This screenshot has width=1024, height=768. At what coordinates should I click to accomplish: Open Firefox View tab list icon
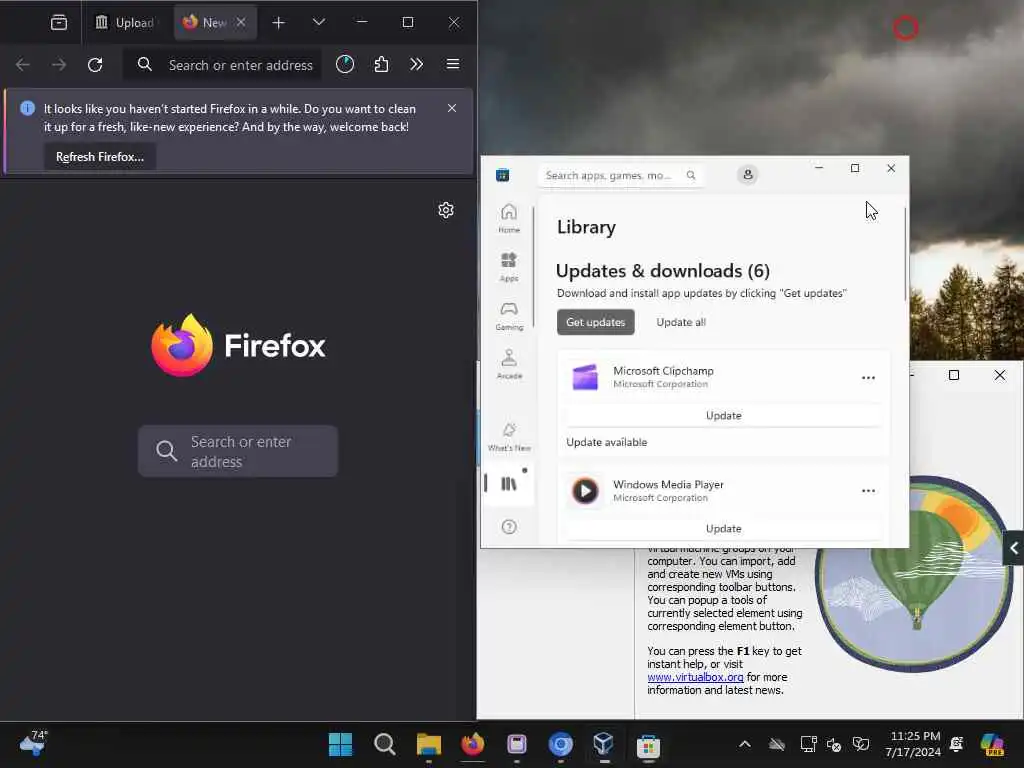(x=59, y=22)
